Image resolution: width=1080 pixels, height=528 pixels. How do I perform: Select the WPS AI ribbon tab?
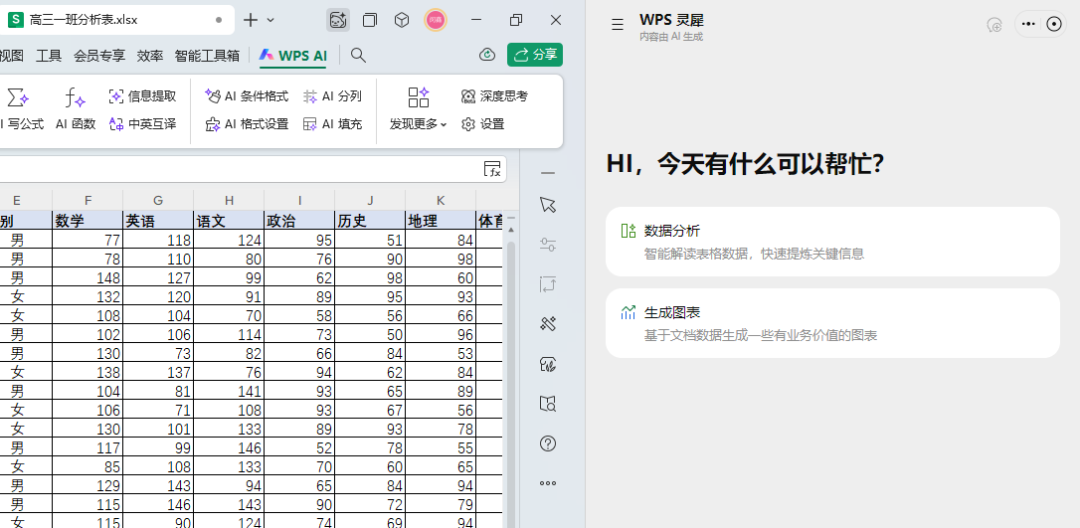293,56
